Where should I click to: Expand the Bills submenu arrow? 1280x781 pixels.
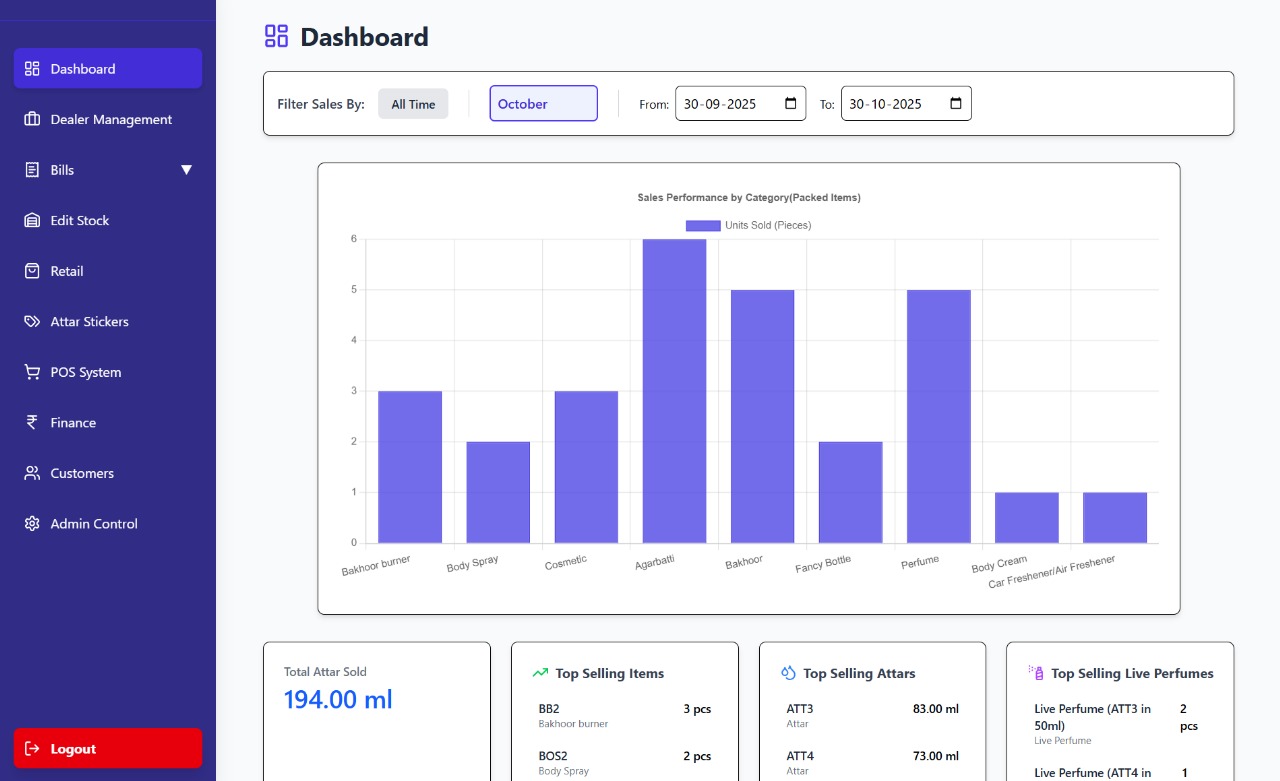pyautogui.click(x=186, y=170)
